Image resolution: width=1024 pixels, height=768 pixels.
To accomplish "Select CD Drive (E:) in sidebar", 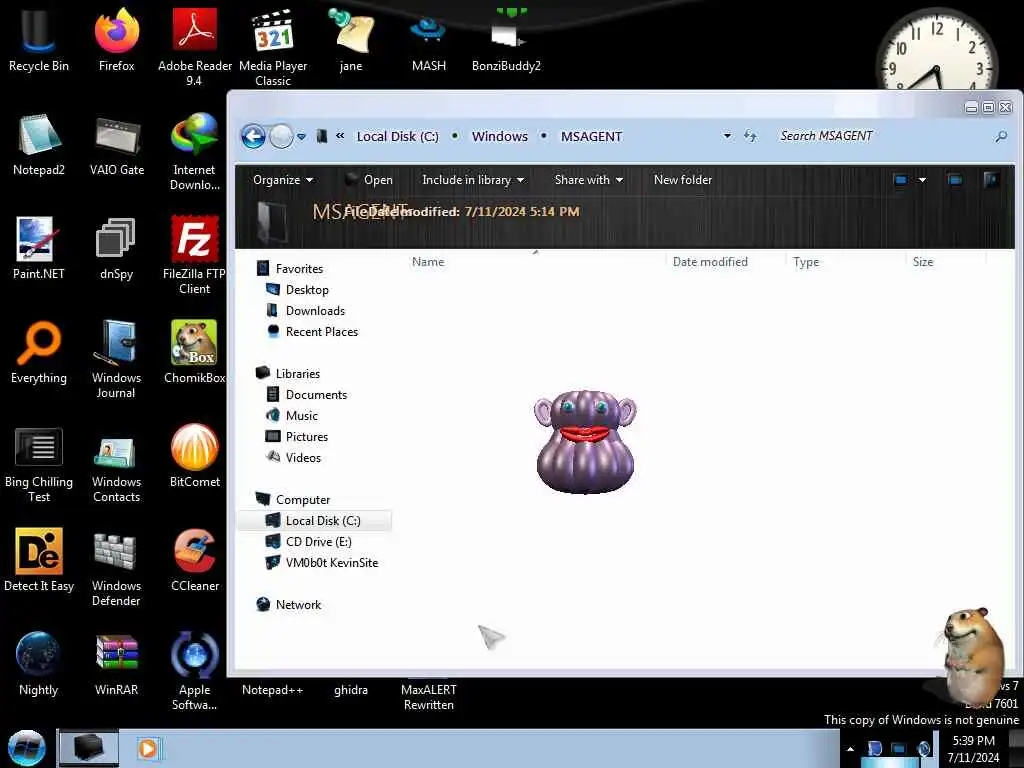I will [309, 542].
